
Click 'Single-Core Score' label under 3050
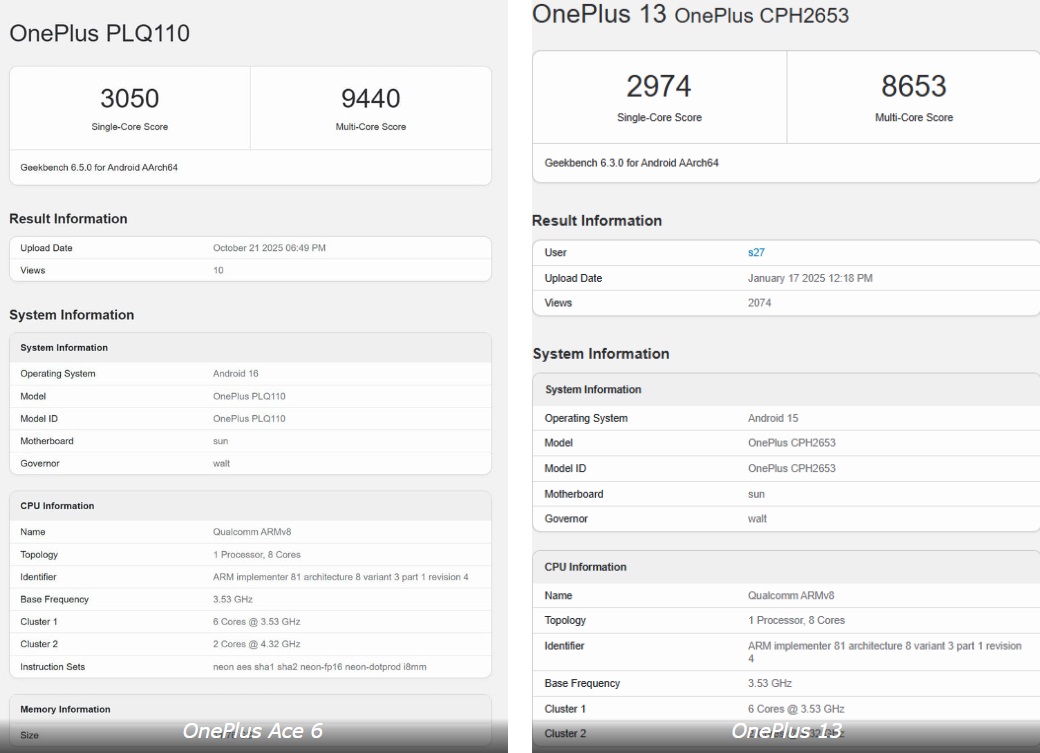[x=129, y=127]
